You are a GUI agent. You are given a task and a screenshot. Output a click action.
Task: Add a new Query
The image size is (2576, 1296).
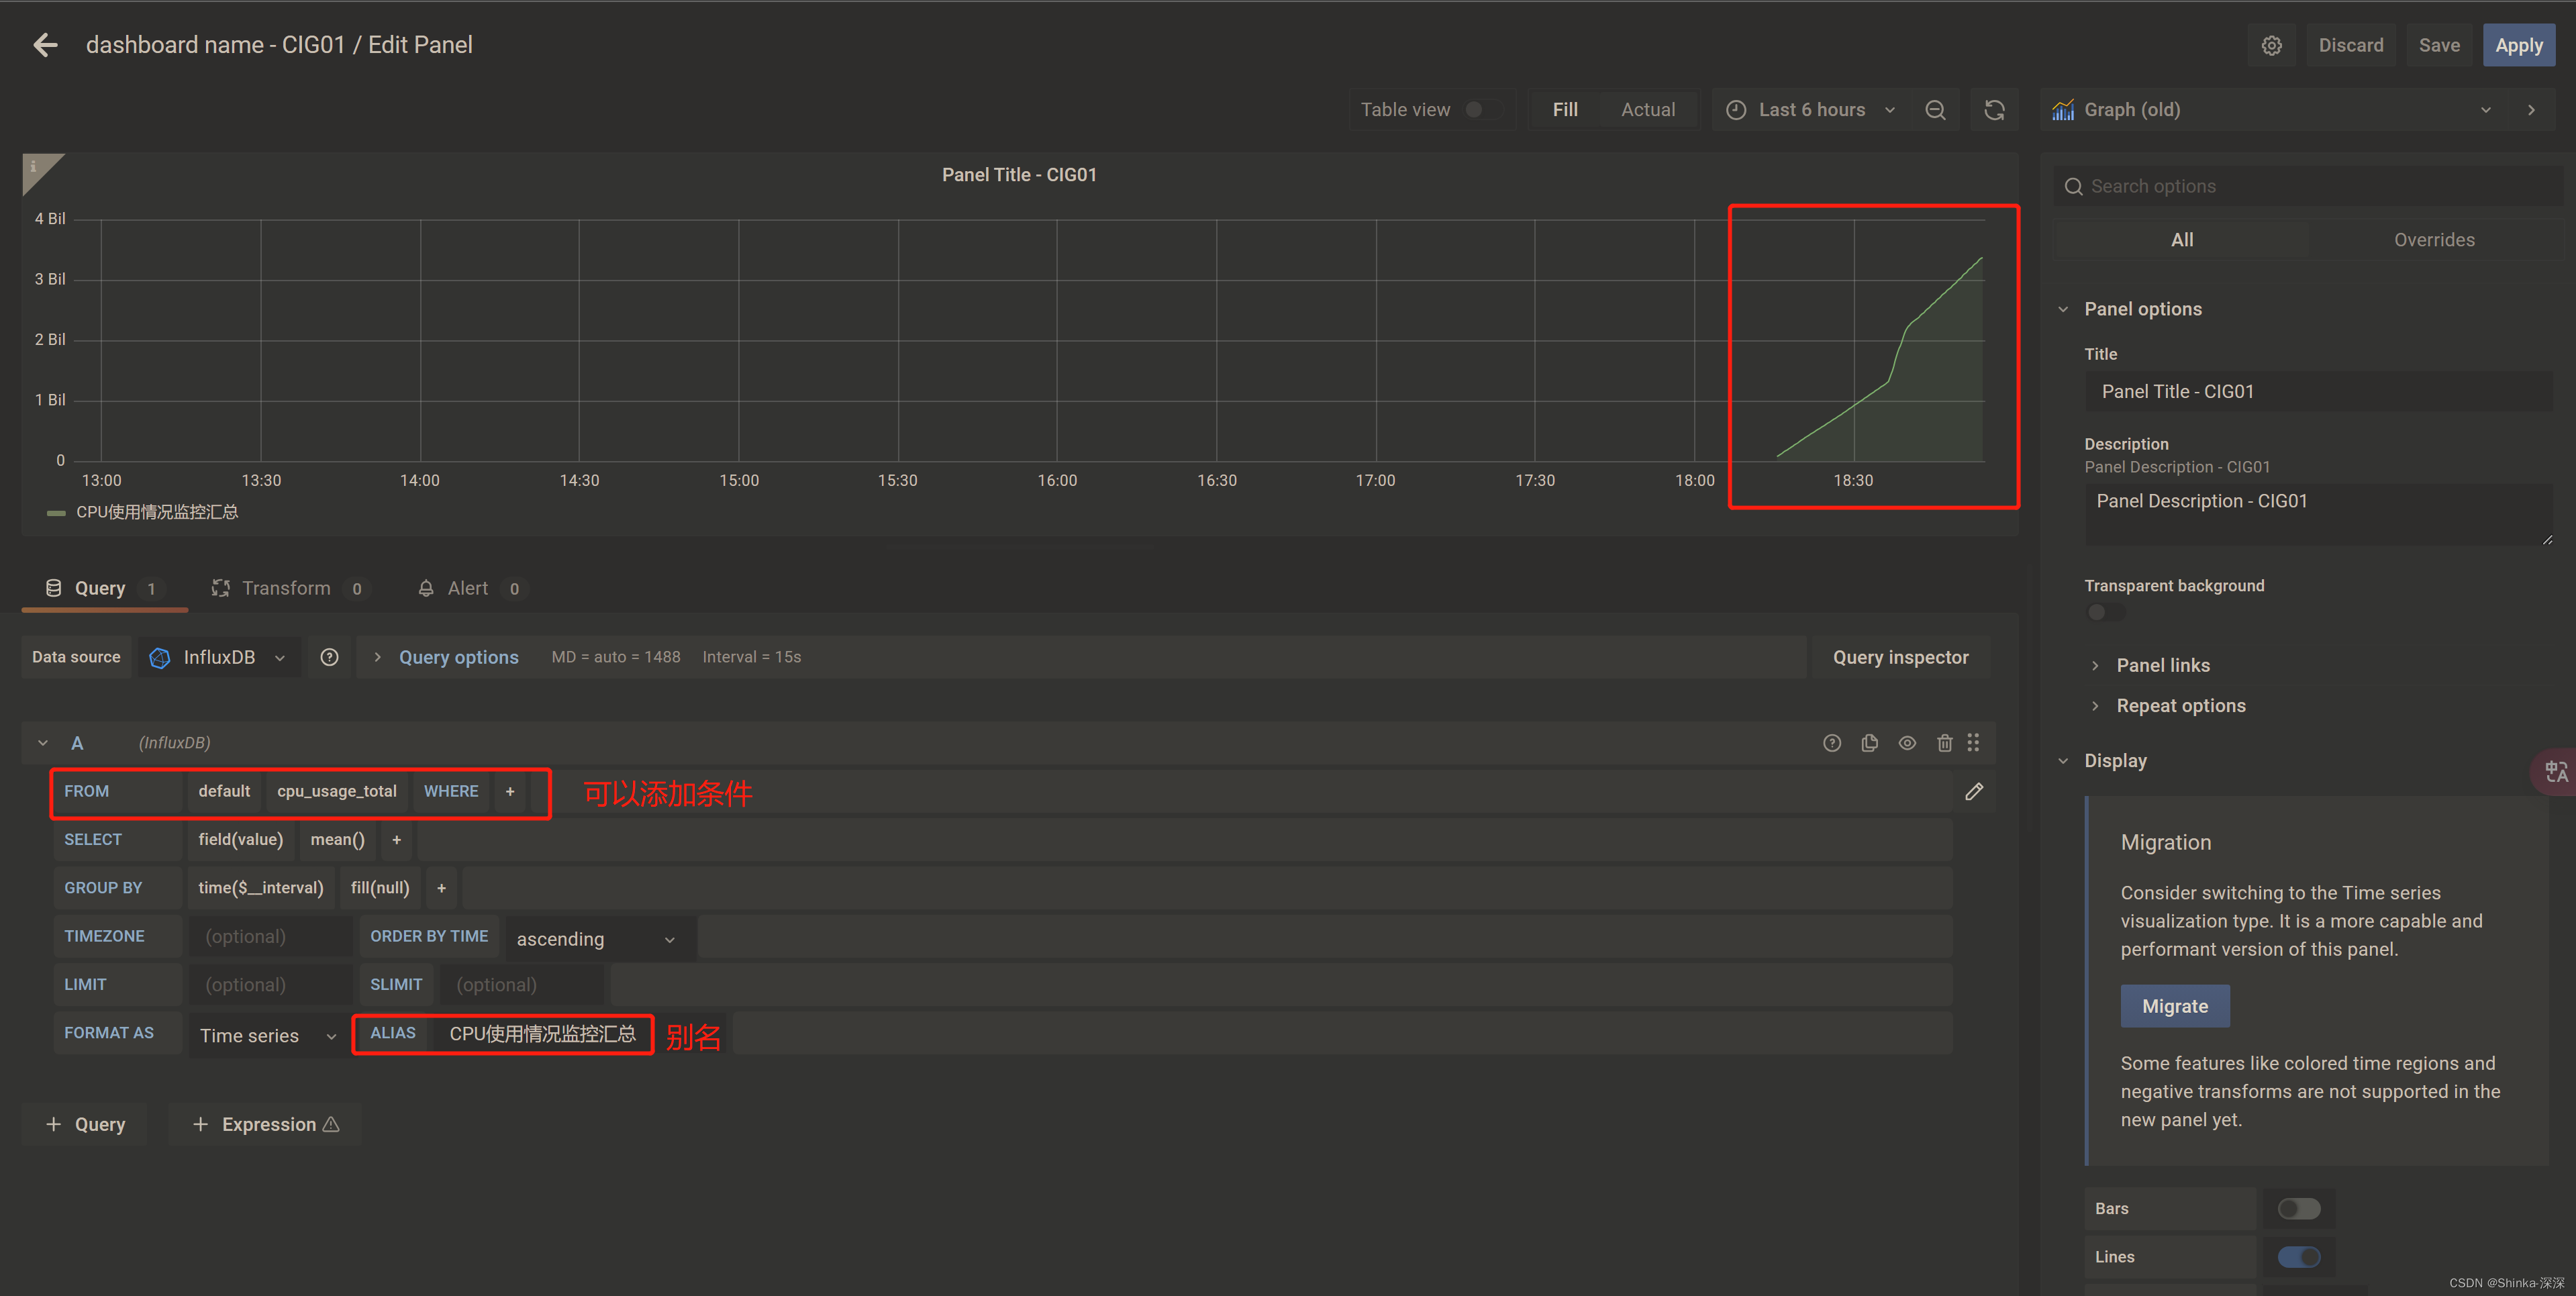(85, 1124)
